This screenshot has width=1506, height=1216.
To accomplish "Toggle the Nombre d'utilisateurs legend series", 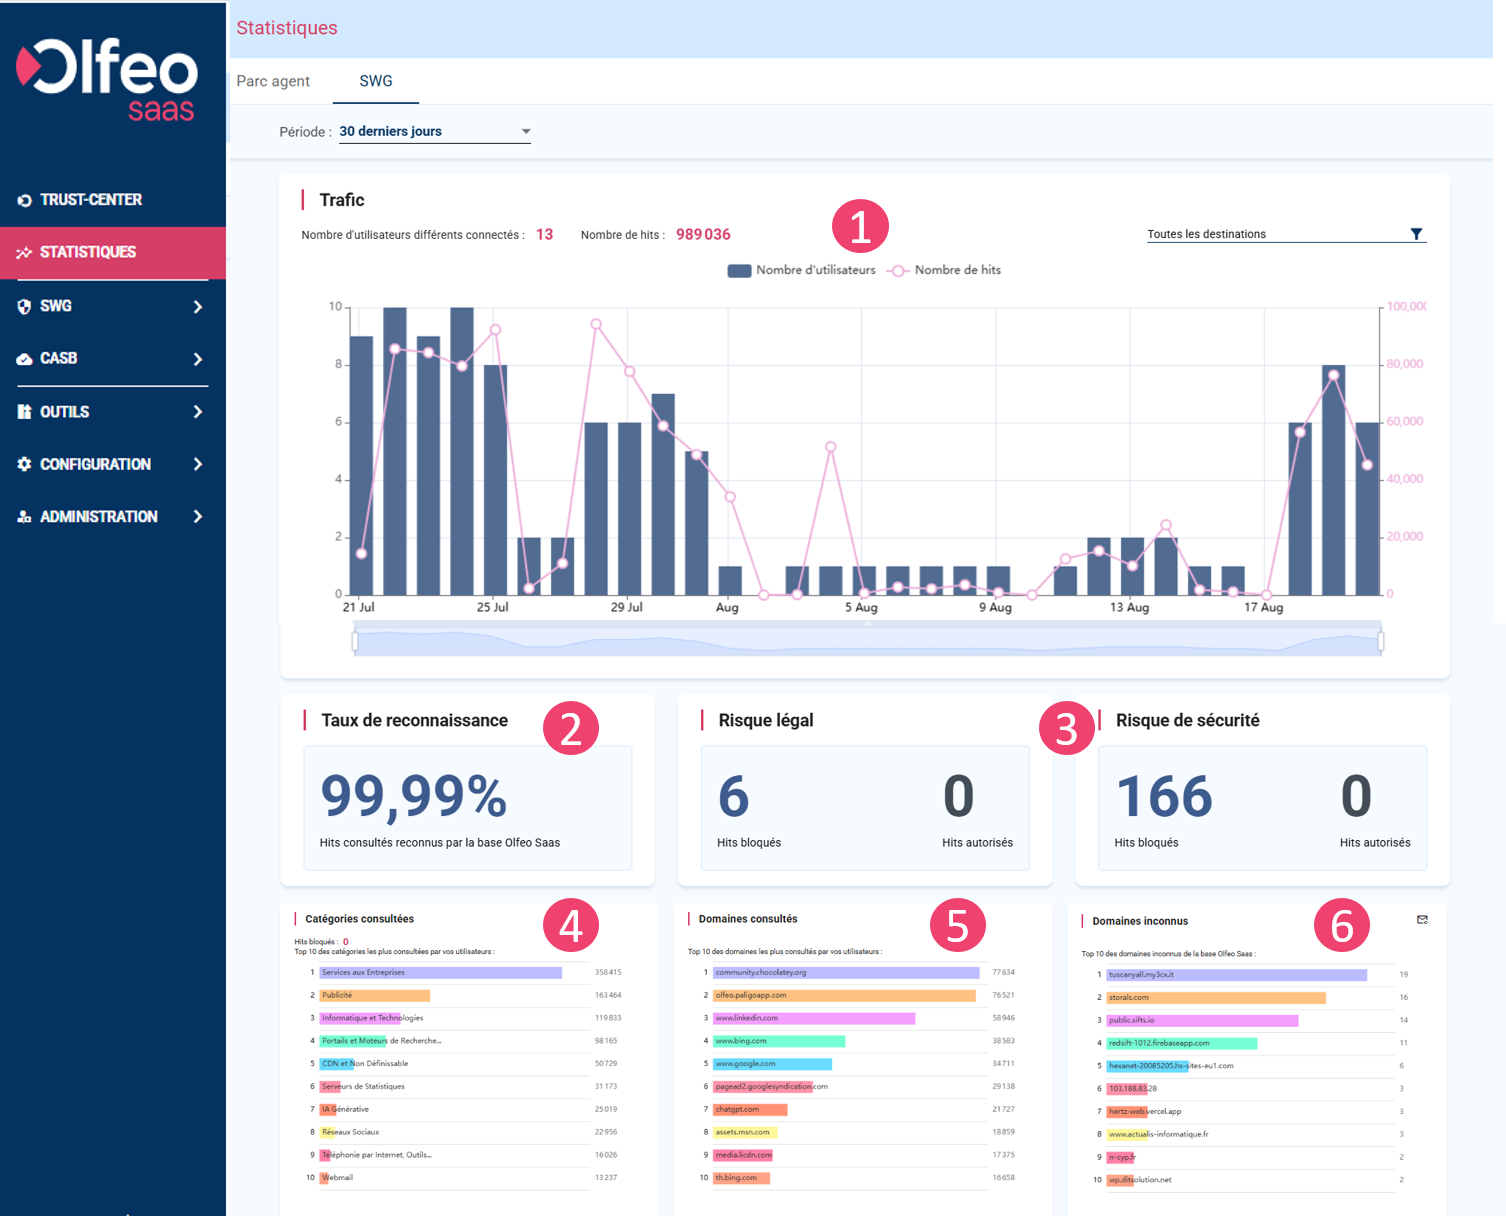I will point(802,270).
